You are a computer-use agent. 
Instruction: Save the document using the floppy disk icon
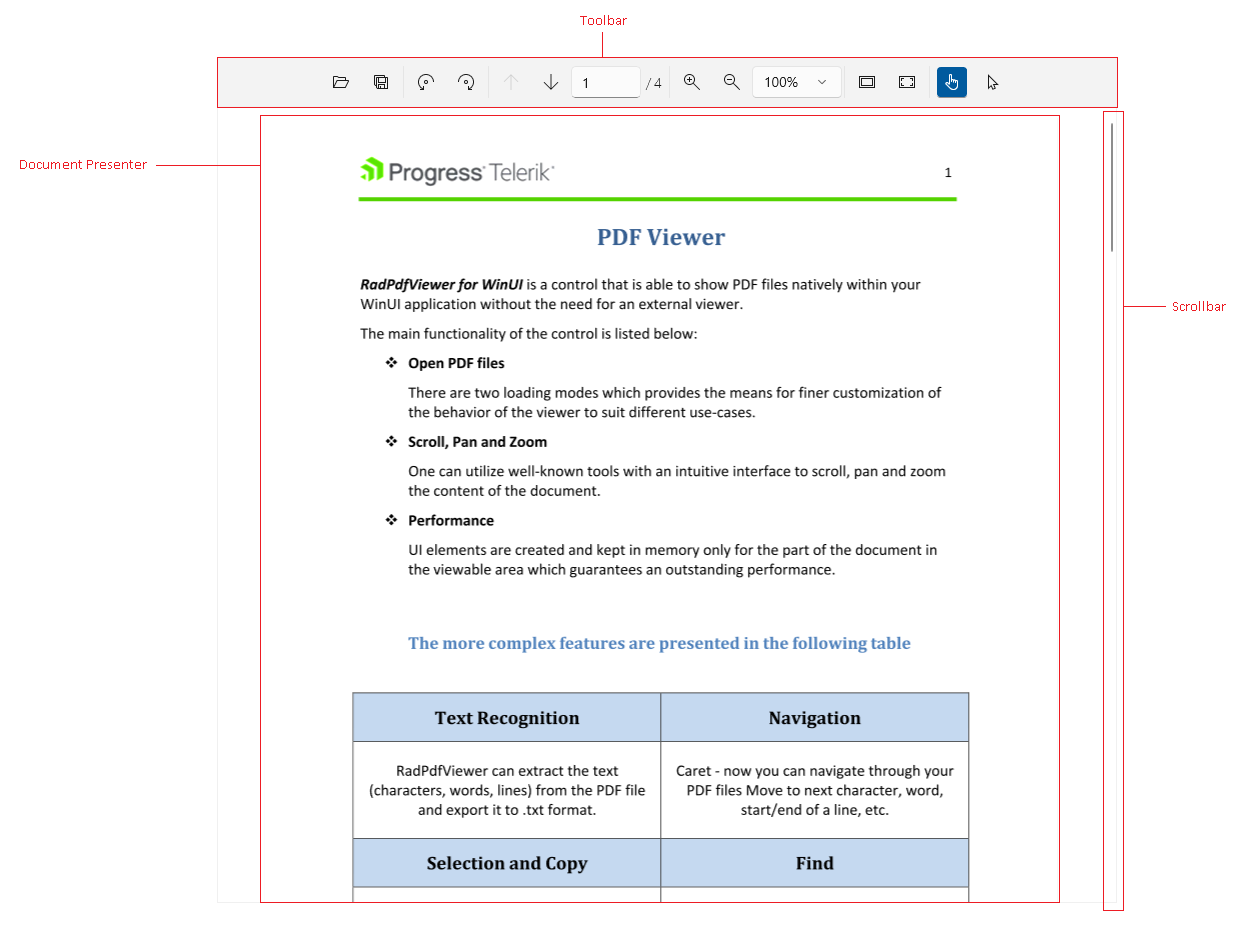click(381, 82)
